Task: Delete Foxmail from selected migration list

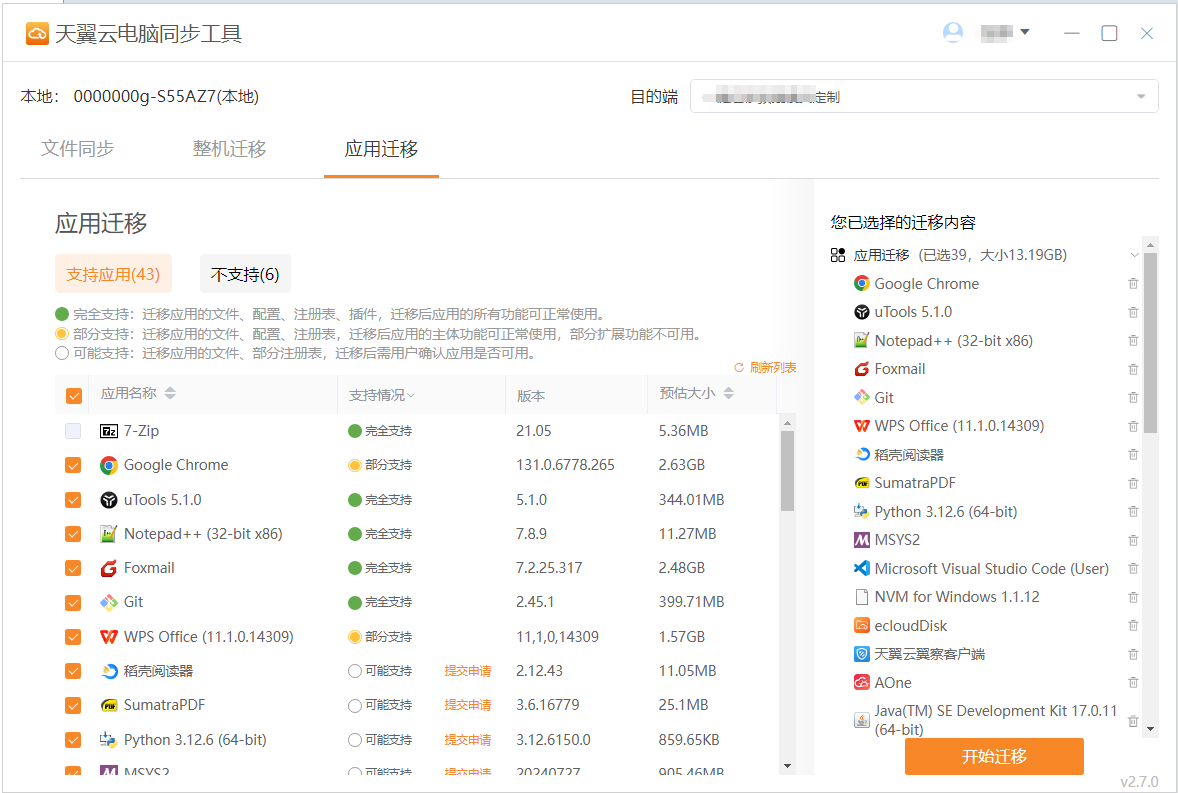Action: click(1133, 369)
